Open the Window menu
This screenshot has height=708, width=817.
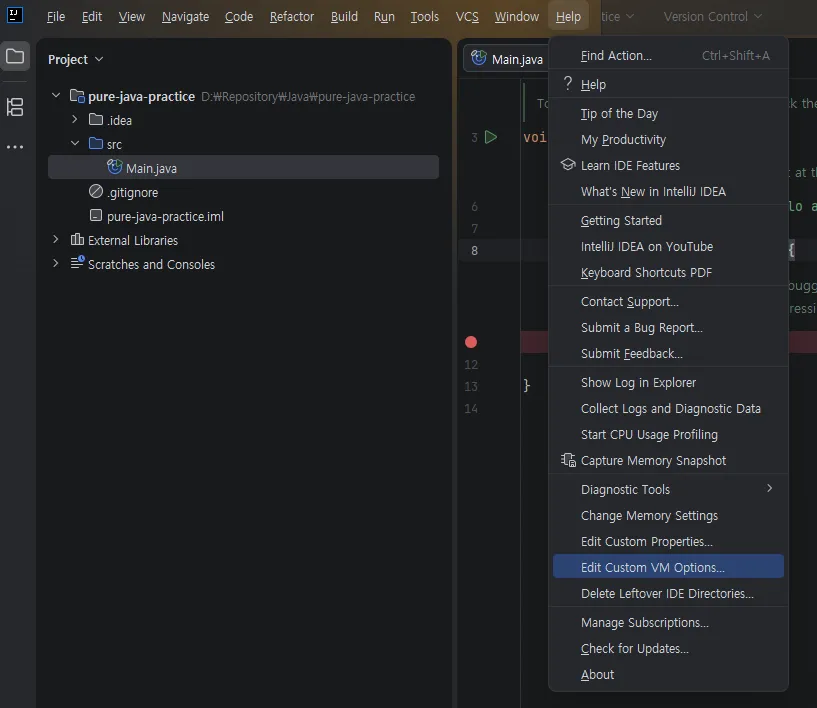pyautogui.click(x=516, y=17)
